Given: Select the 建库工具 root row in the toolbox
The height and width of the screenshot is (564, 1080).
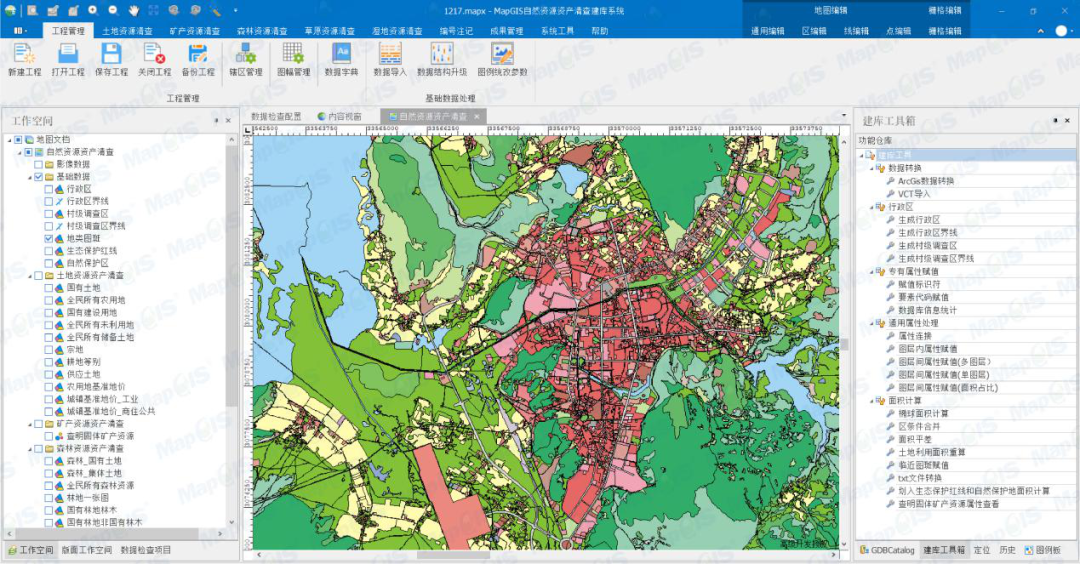Looking at the screenshot, I should (x=966, y=155).
